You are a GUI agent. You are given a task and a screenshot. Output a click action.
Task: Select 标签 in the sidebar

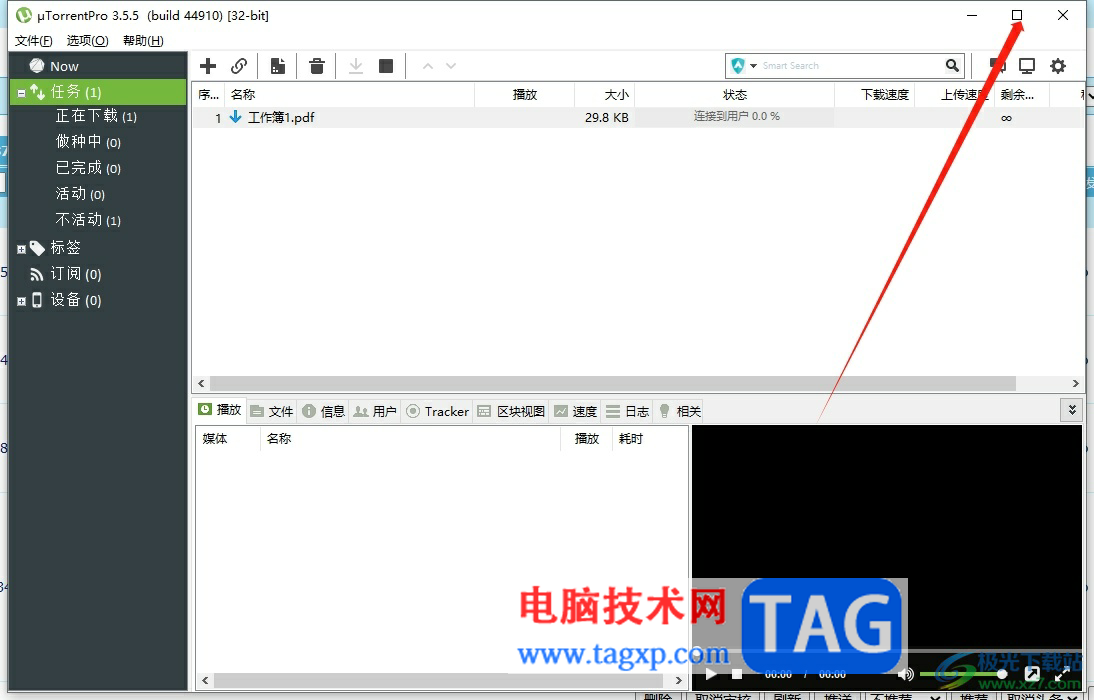click(x=66, y=248)
